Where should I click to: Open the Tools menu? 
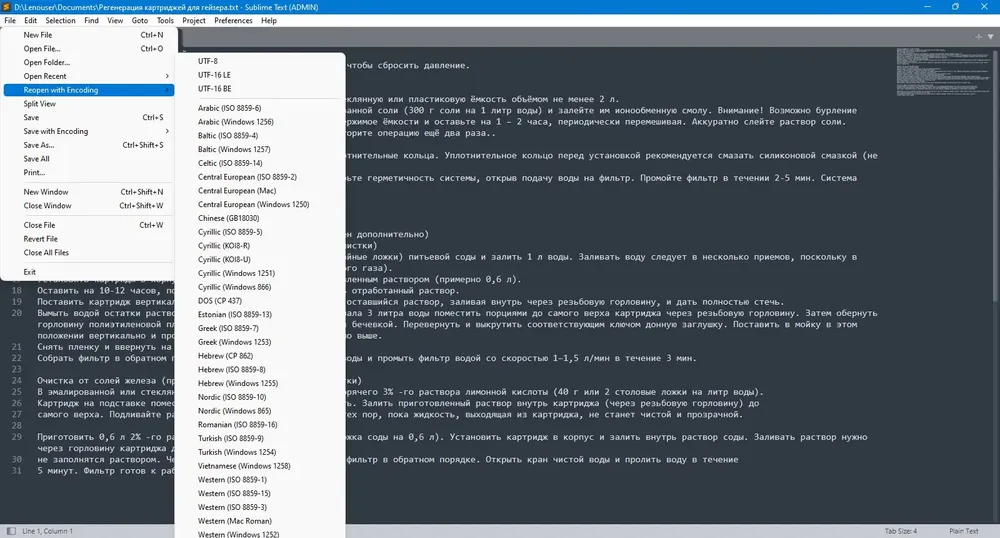coord(165,20)
